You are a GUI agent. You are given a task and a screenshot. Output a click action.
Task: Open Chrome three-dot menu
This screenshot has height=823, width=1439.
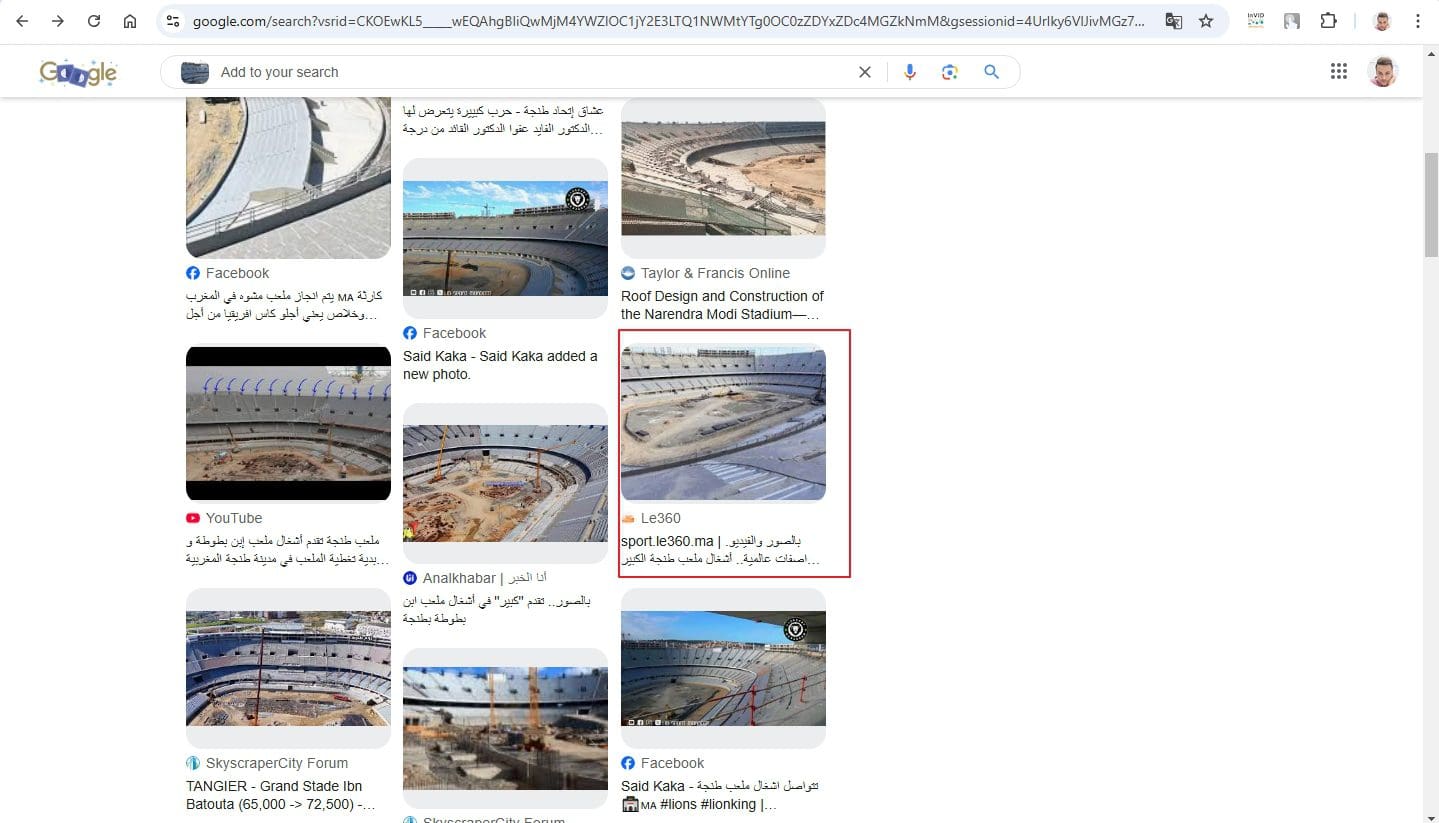[1418, 21]
